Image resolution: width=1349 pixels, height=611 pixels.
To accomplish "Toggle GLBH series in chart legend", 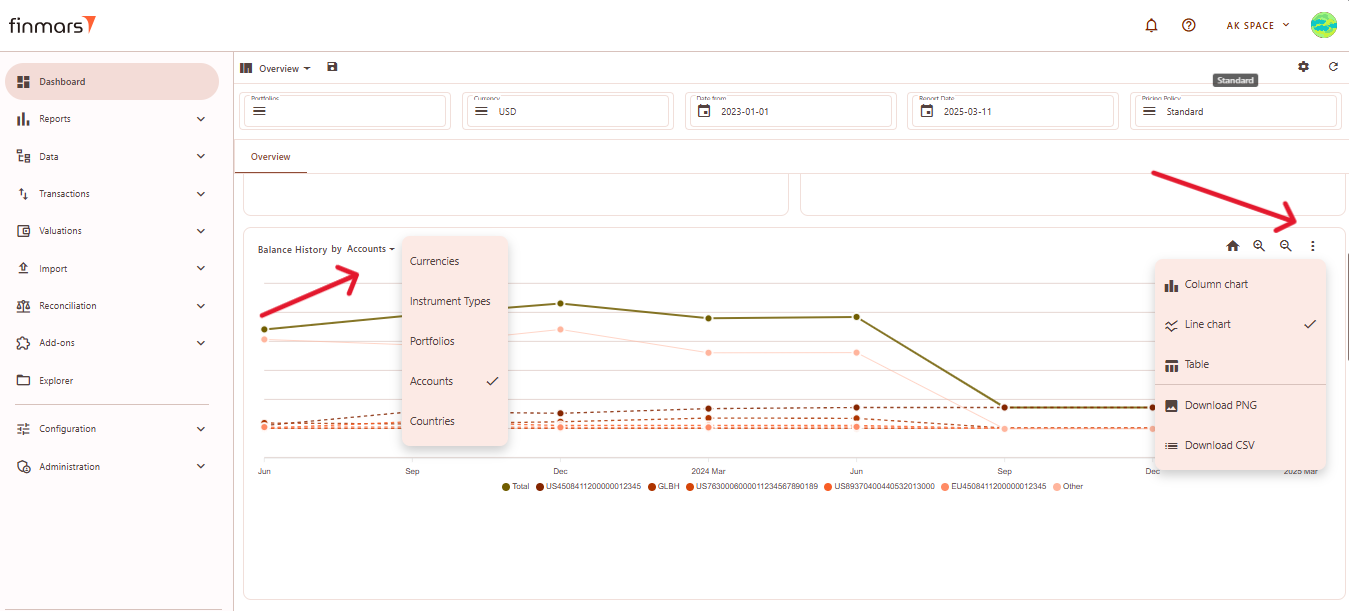I will 664,487.
